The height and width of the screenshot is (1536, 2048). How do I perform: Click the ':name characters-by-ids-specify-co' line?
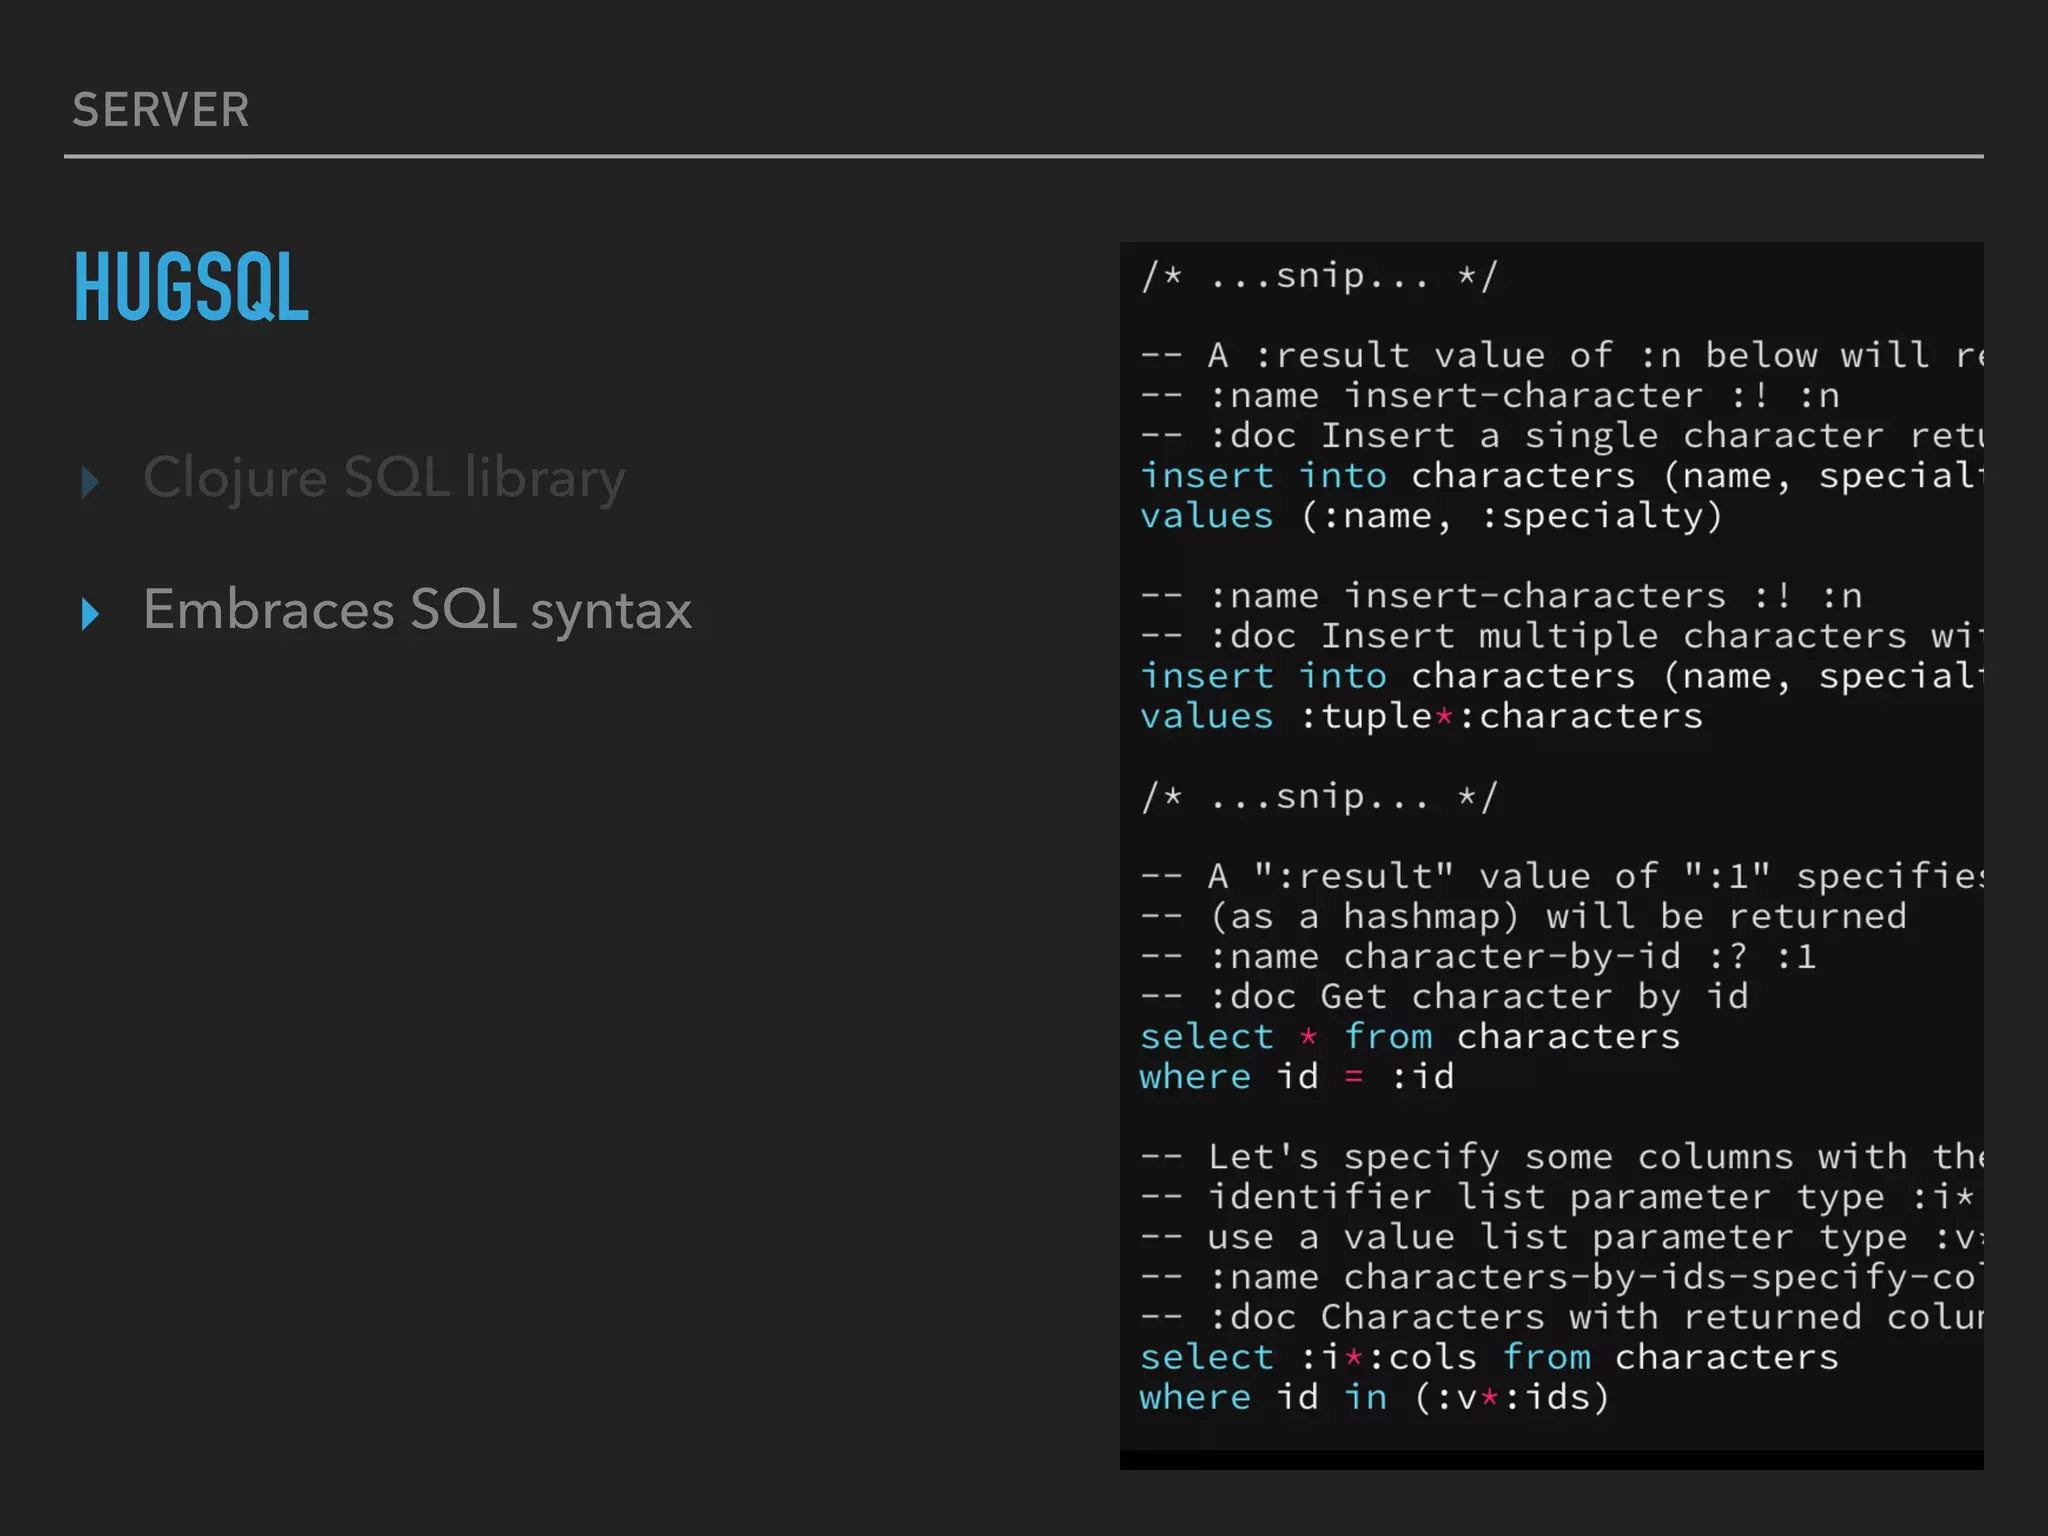[1562, 1278]
